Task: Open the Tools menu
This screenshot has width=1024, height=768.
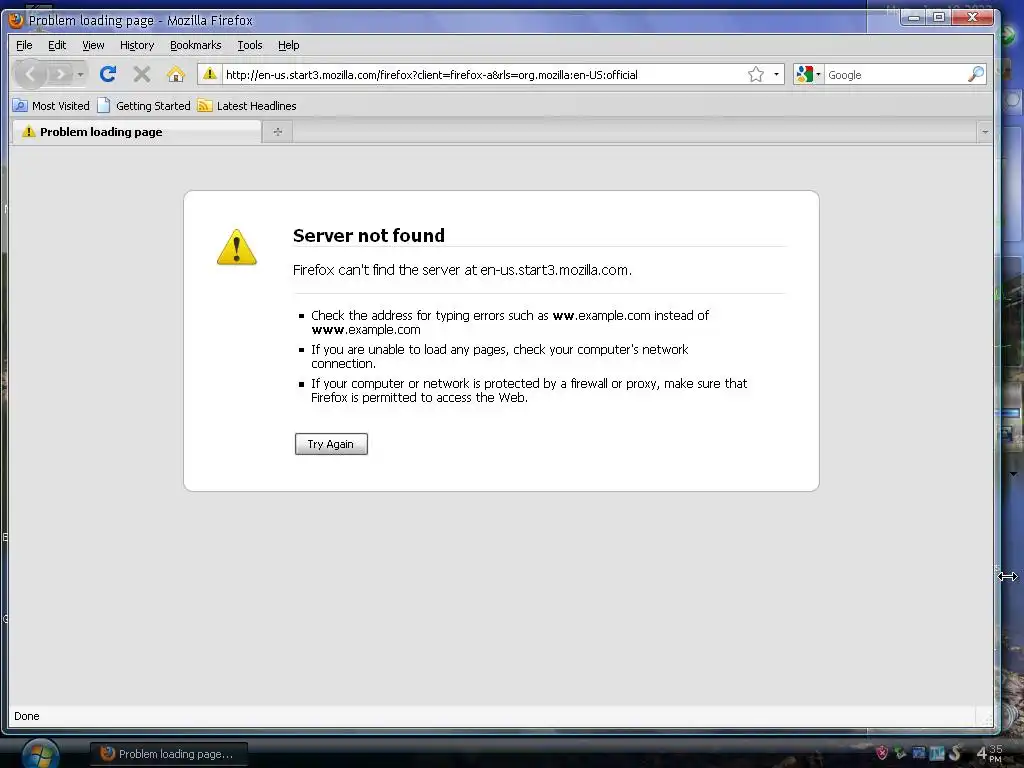Action: click(x=249, y=45)
